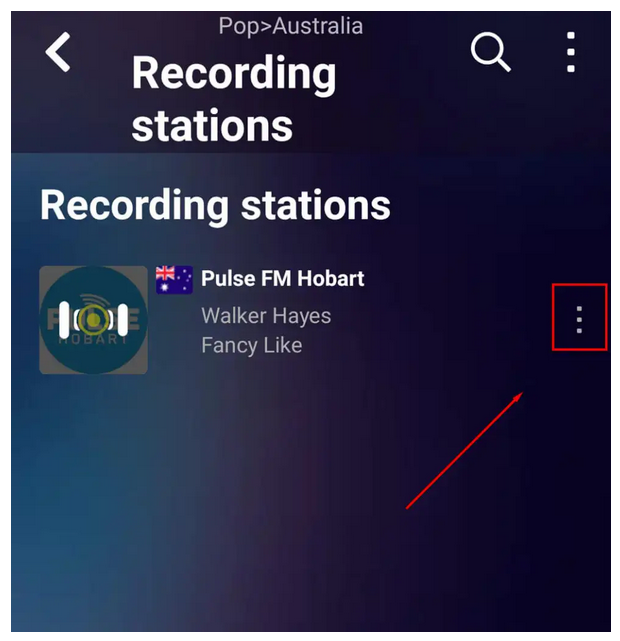Screen dimensions: 620x641
Task: Tap the Walker Hayes artist text
Action: (266, 316)
